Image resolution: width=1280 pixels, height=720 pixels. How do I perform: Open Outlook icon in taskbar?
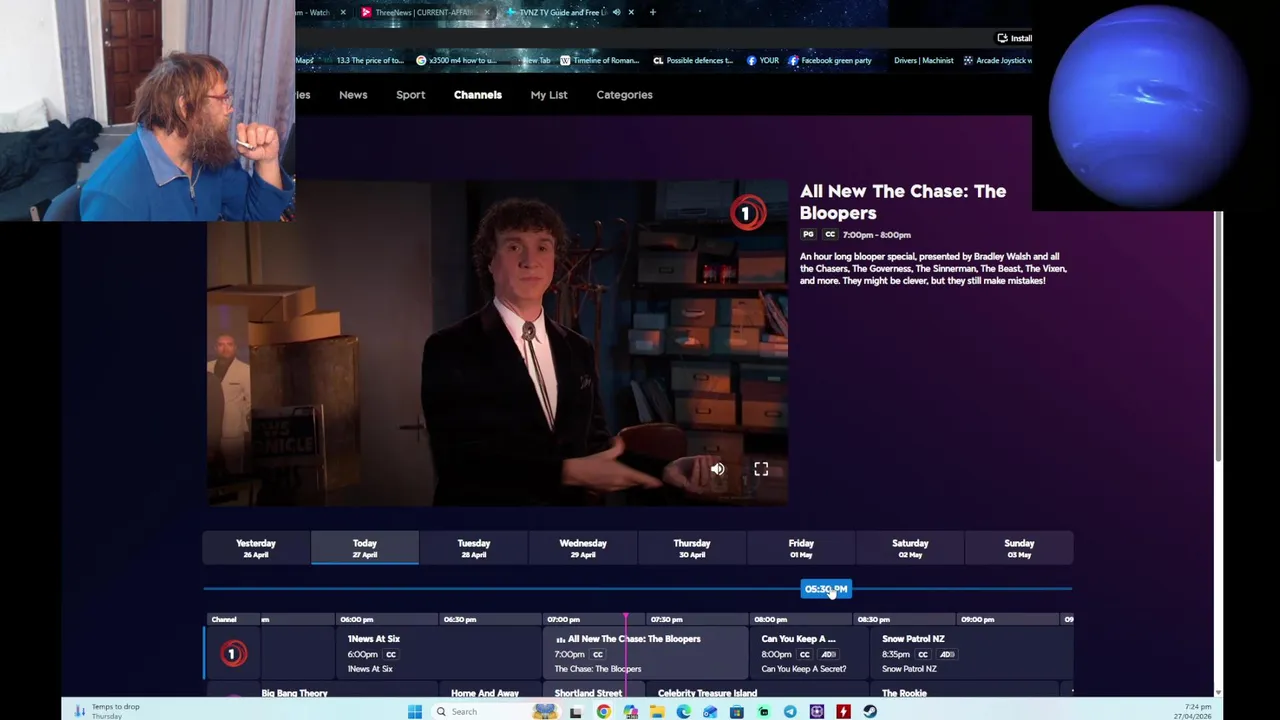pos(710,712)
